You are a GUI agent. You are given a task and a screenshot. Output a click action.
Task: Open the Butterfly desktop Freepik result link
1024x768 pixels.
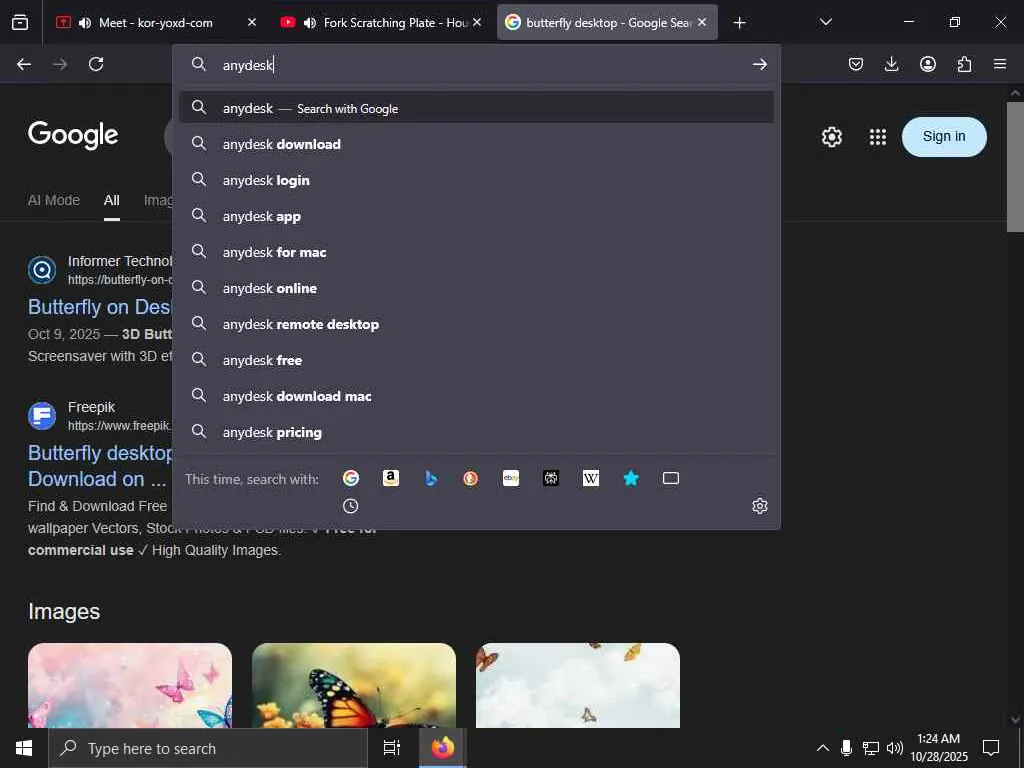[x=100, y=466]
